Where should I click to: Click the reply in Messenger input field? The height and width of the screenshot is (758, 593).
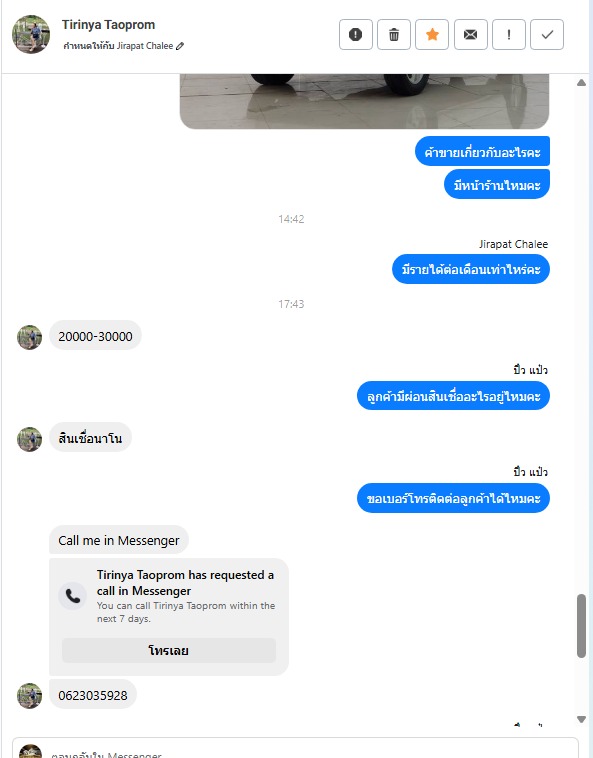point(295,748)
